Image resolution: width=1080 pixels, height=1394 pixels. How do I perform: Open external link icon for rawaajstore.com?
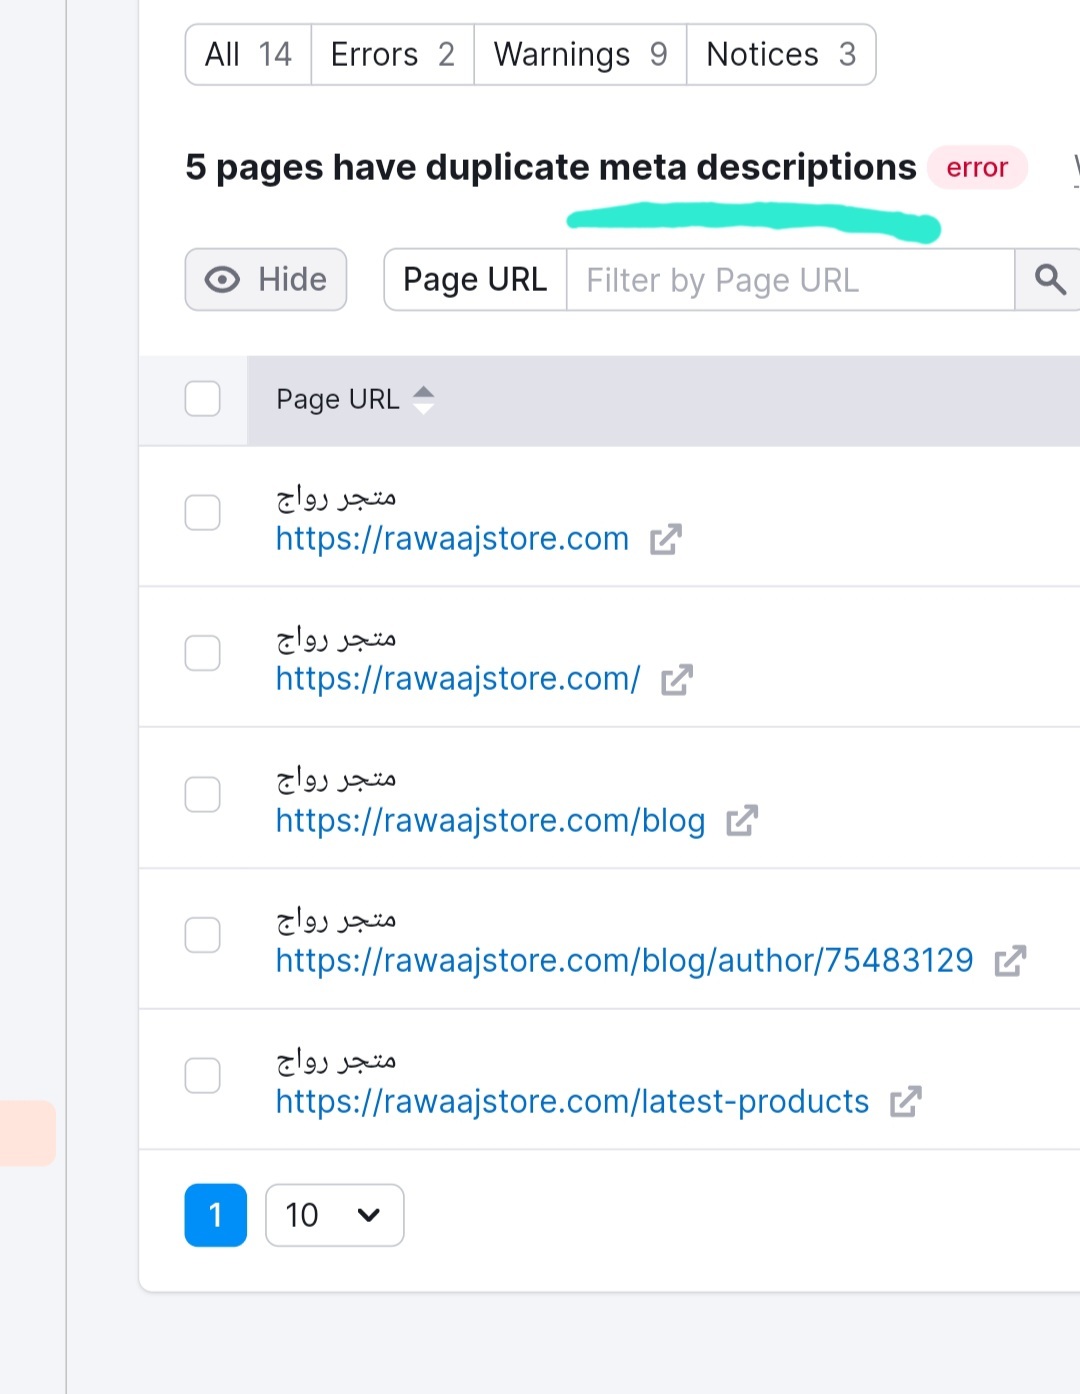(x=665, y=540)
